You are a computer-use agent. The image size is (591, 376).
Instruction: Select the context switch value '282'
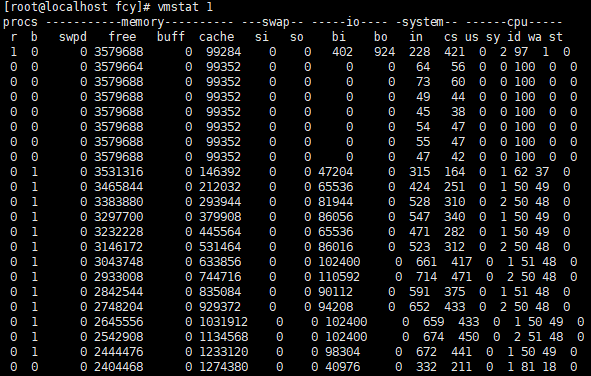coord(454,232)
